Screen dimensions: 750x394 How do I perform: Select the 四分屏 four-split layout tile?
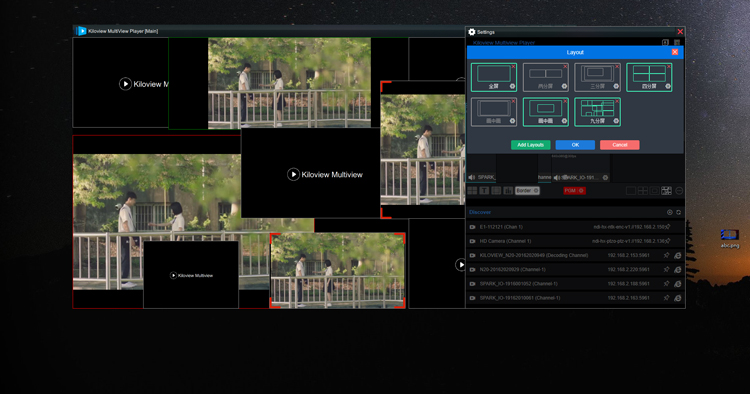pyautogui.click(x=649, y=77)
